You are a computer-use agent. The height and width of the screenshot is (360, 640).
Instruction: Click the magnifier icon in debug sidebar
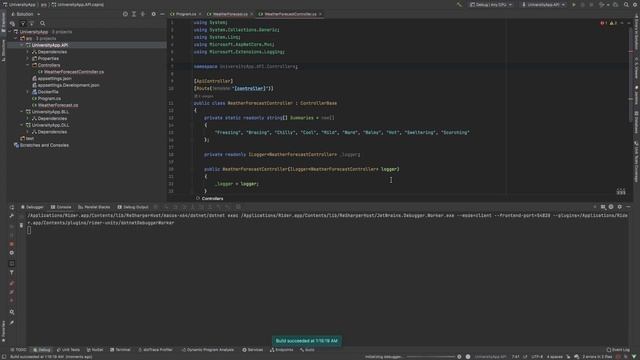11,312
